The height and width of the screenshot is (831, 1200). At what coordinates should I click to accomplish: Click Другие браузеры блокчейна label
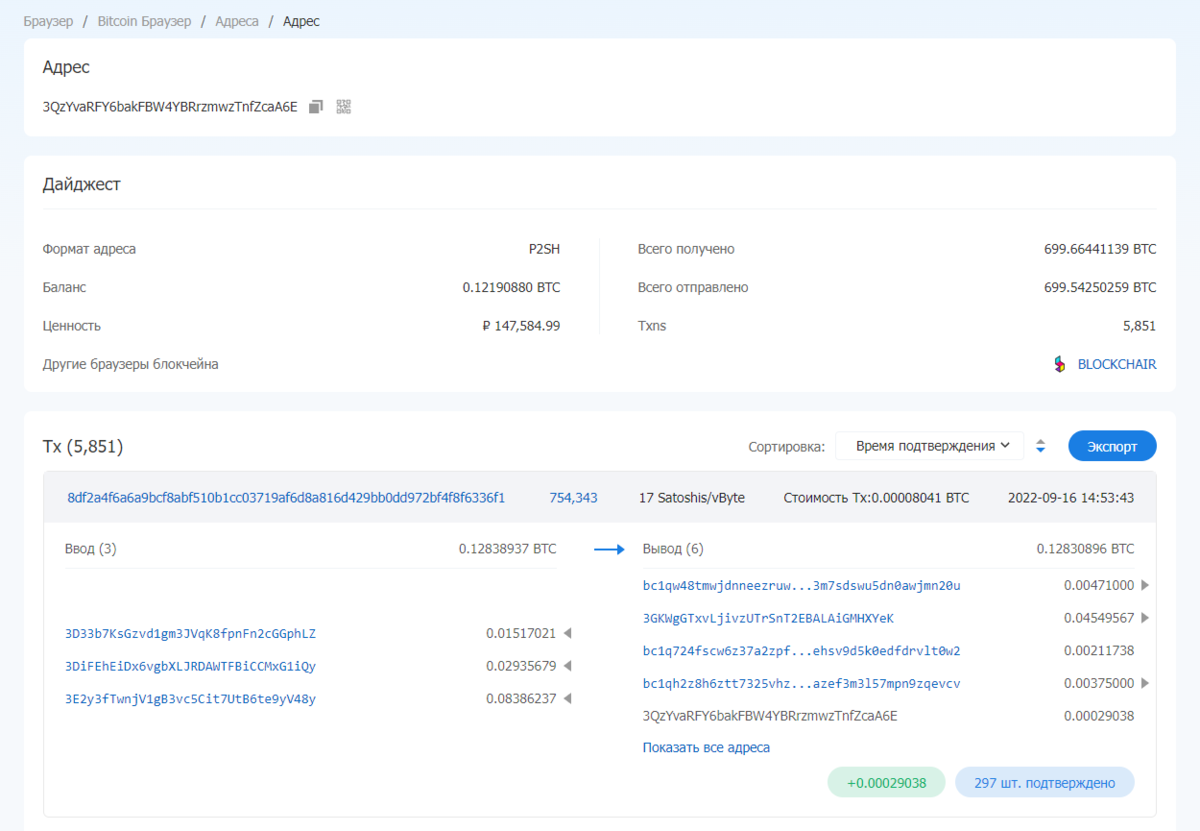coord(130,365)
